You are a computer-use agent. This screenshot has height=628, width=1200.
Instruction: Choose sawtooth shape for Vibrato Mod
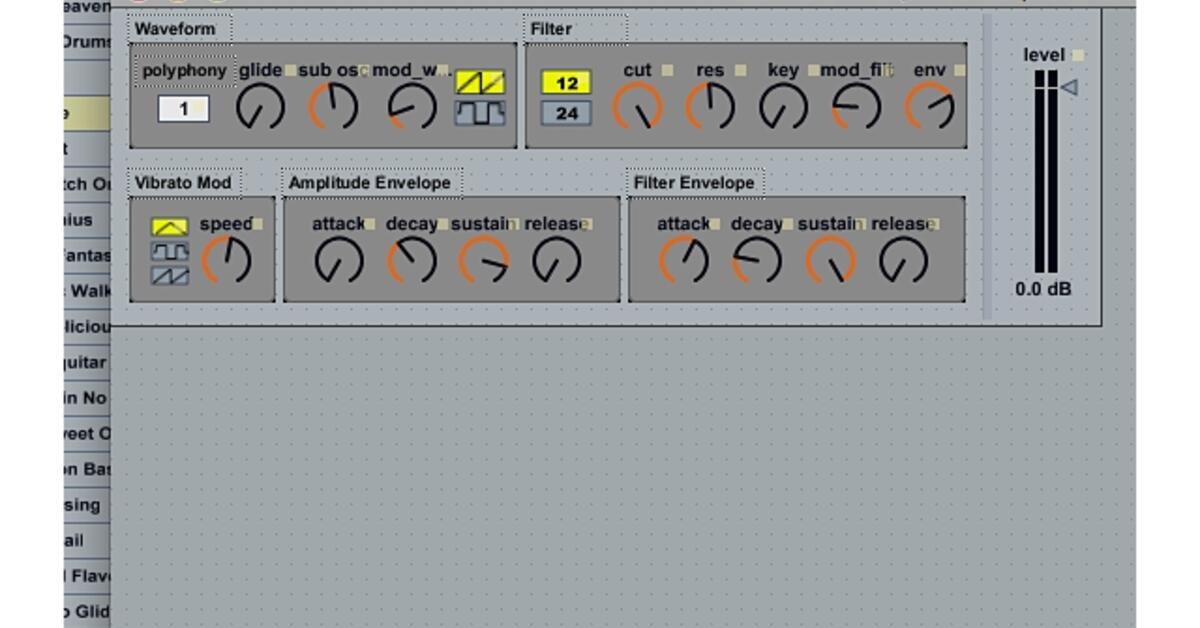pos(170,276)
